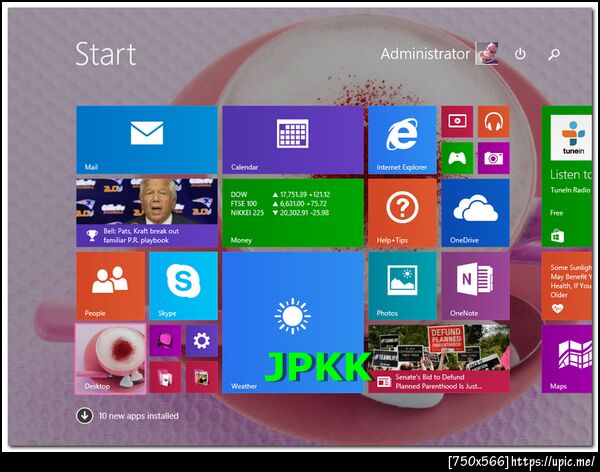The height and width of the screenshot is (472, 600).
Task: Click the Administrator profile picture
Action: tap(487, 53)
